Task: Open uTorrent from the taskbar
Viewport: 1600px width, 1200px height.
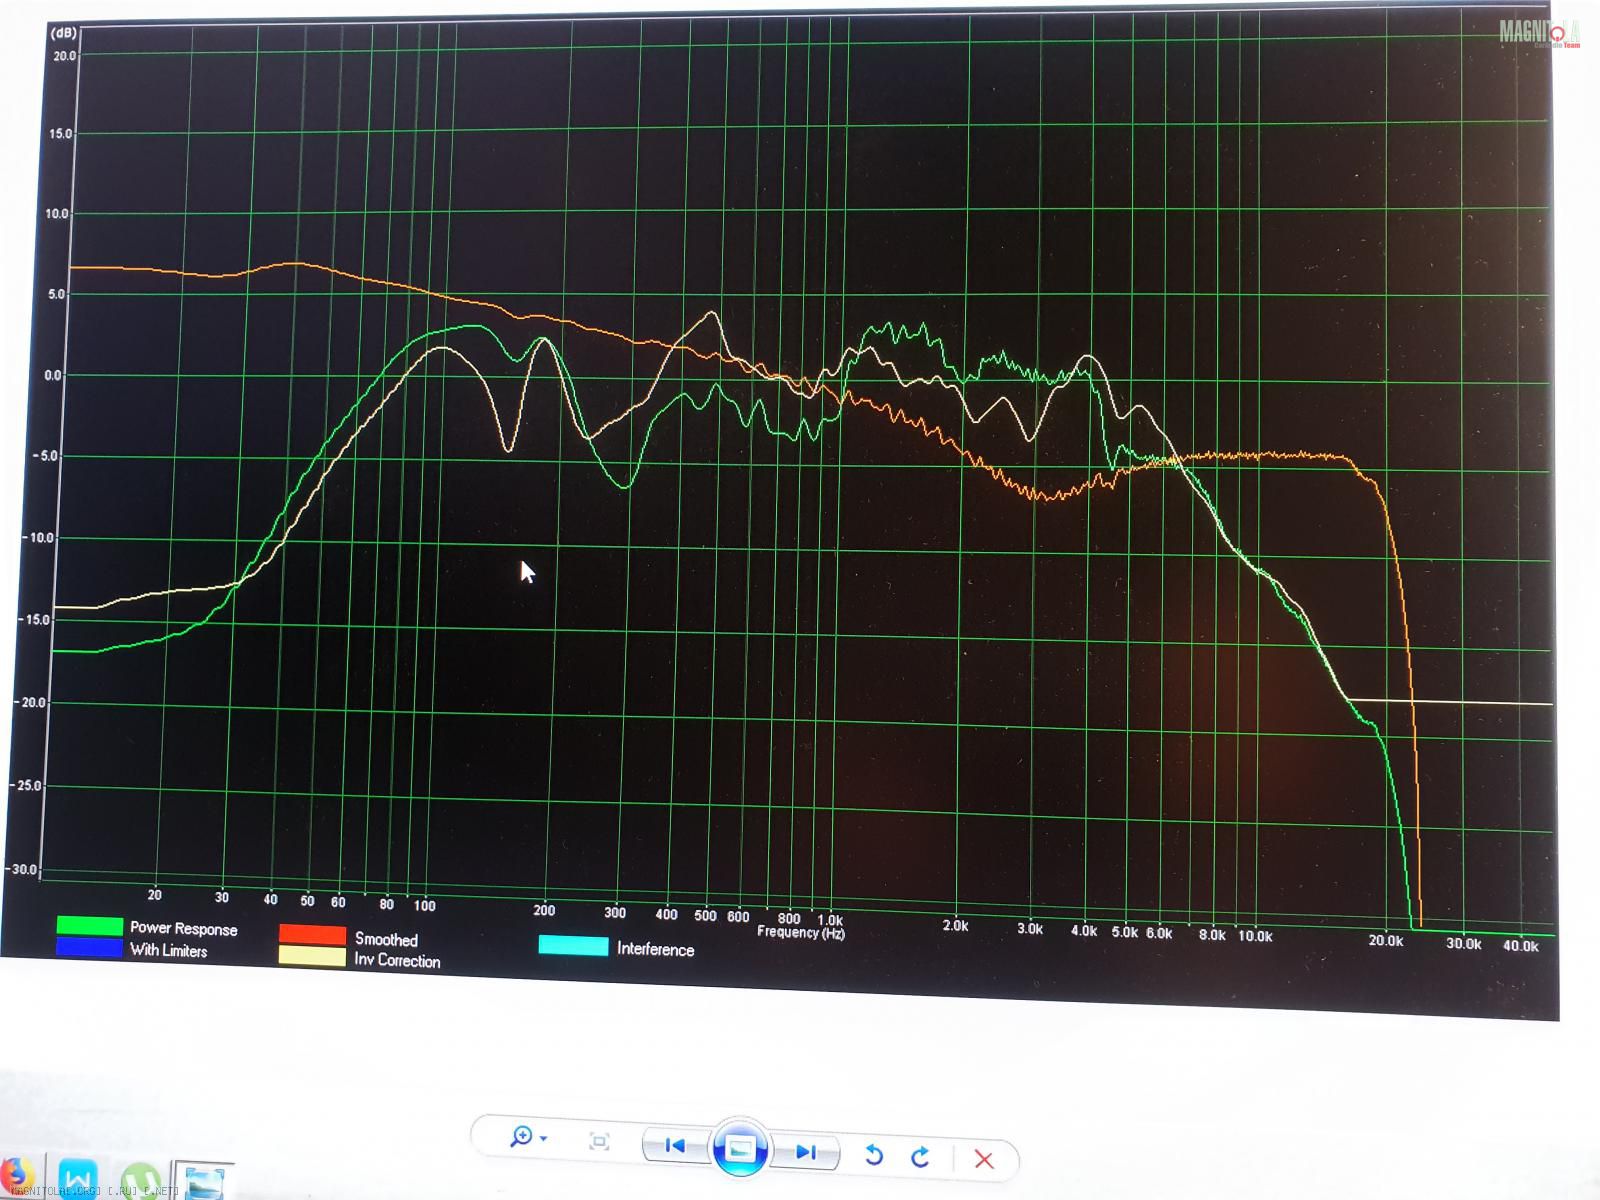Action: [141, 1181]
